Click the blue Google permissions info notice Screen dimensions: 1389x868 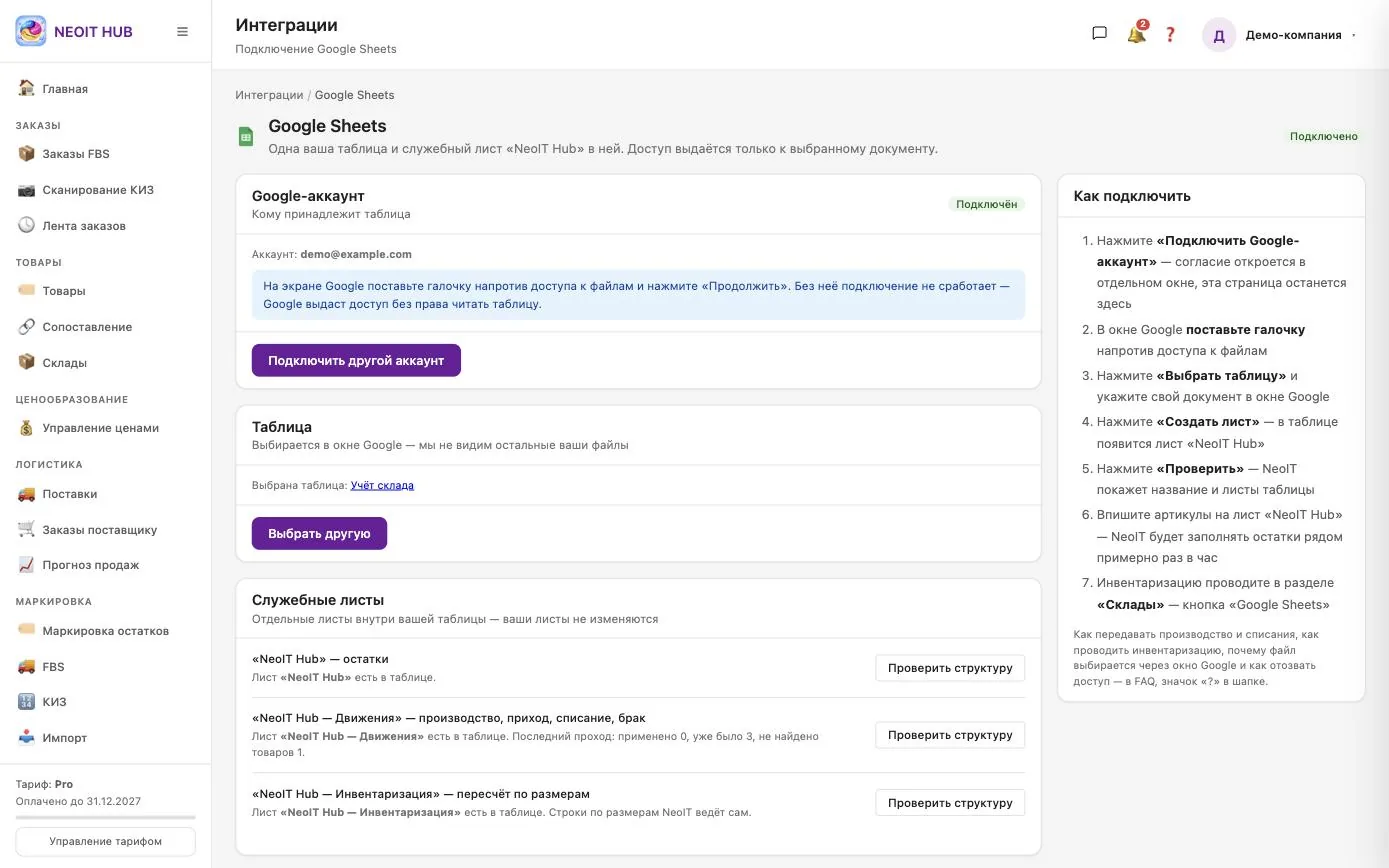click(x=638, y=295)
